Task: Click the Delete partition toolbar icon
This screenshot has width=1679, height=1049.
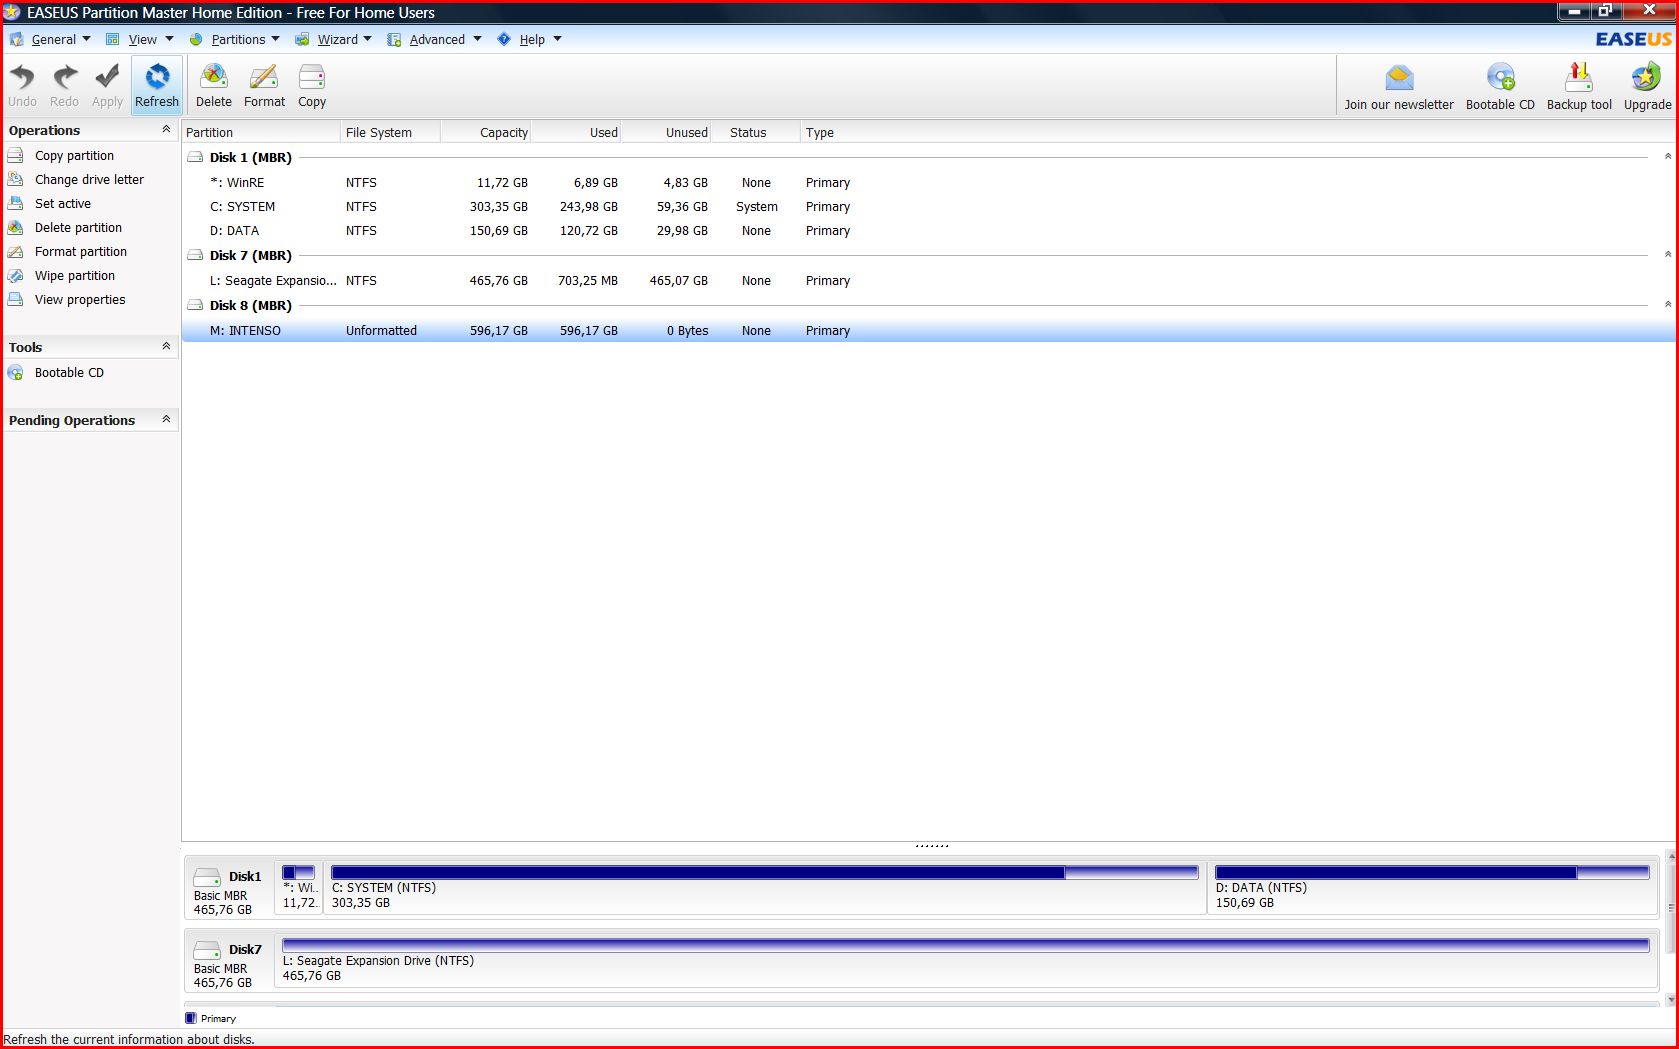Action: tap(213, 85)
